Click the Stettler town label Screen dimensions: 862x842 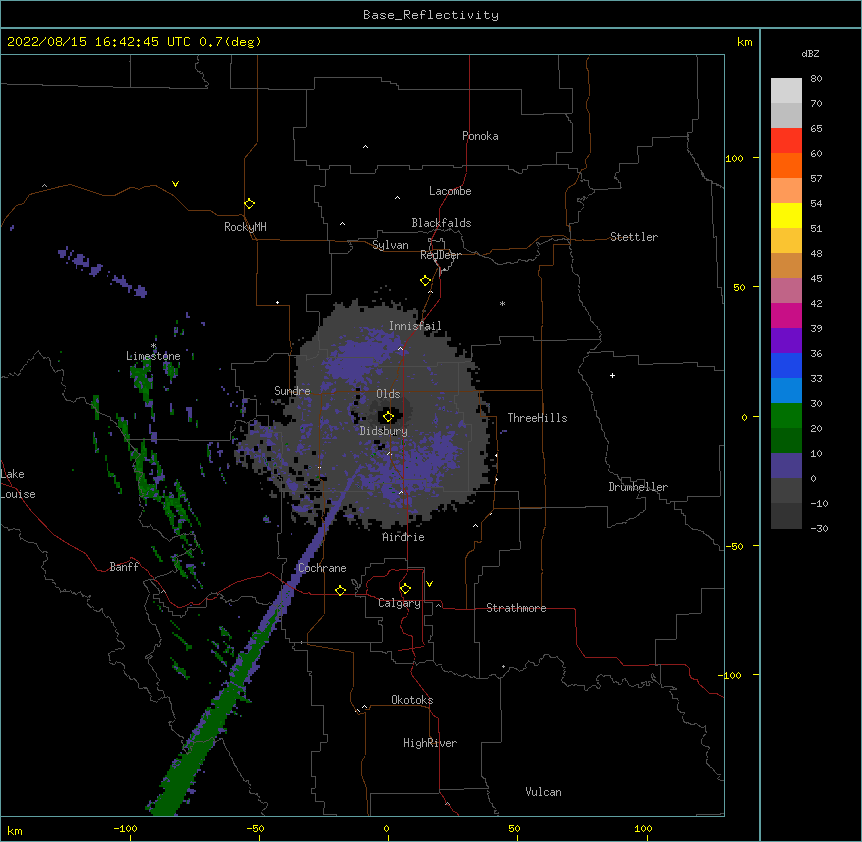pyautogui.click(x=634, y=237)
